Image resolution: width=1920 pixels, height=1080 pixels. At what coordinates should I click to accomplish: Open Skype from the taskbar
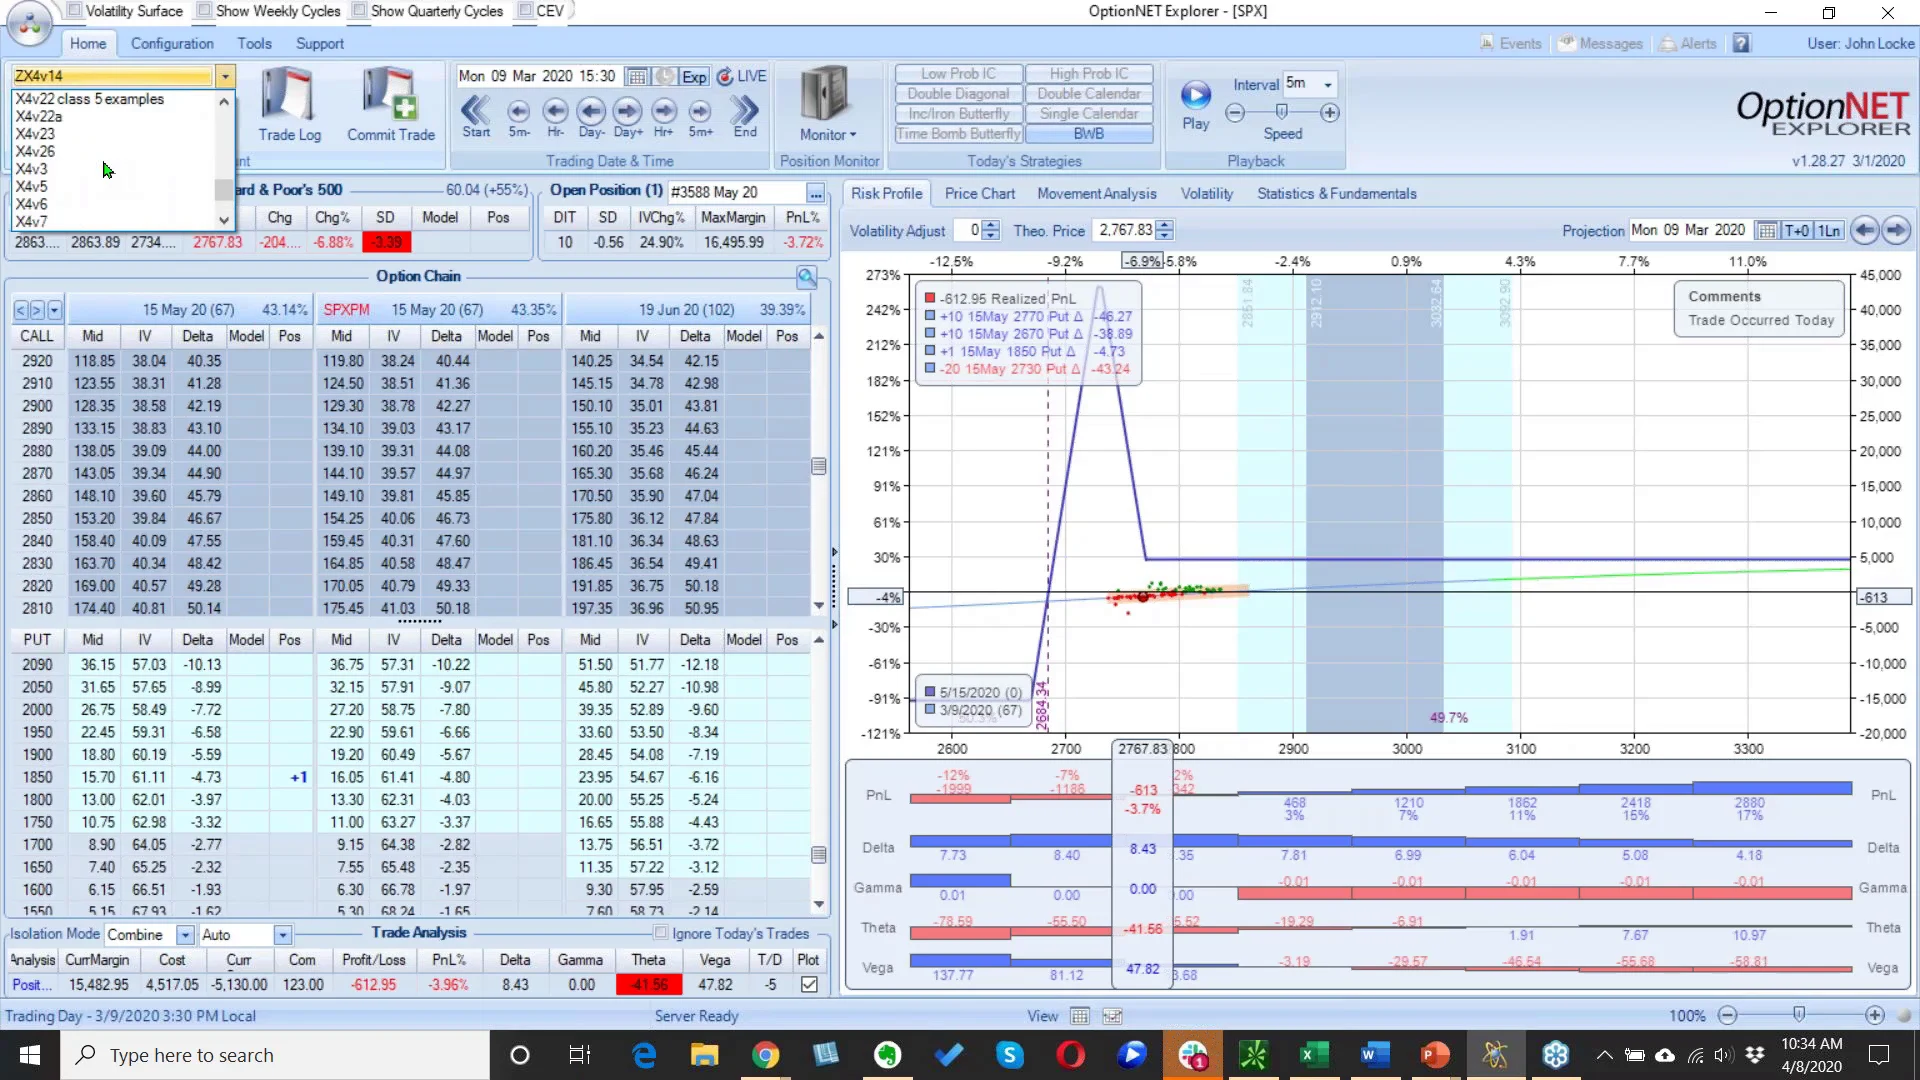[x=1010, y=1055]
